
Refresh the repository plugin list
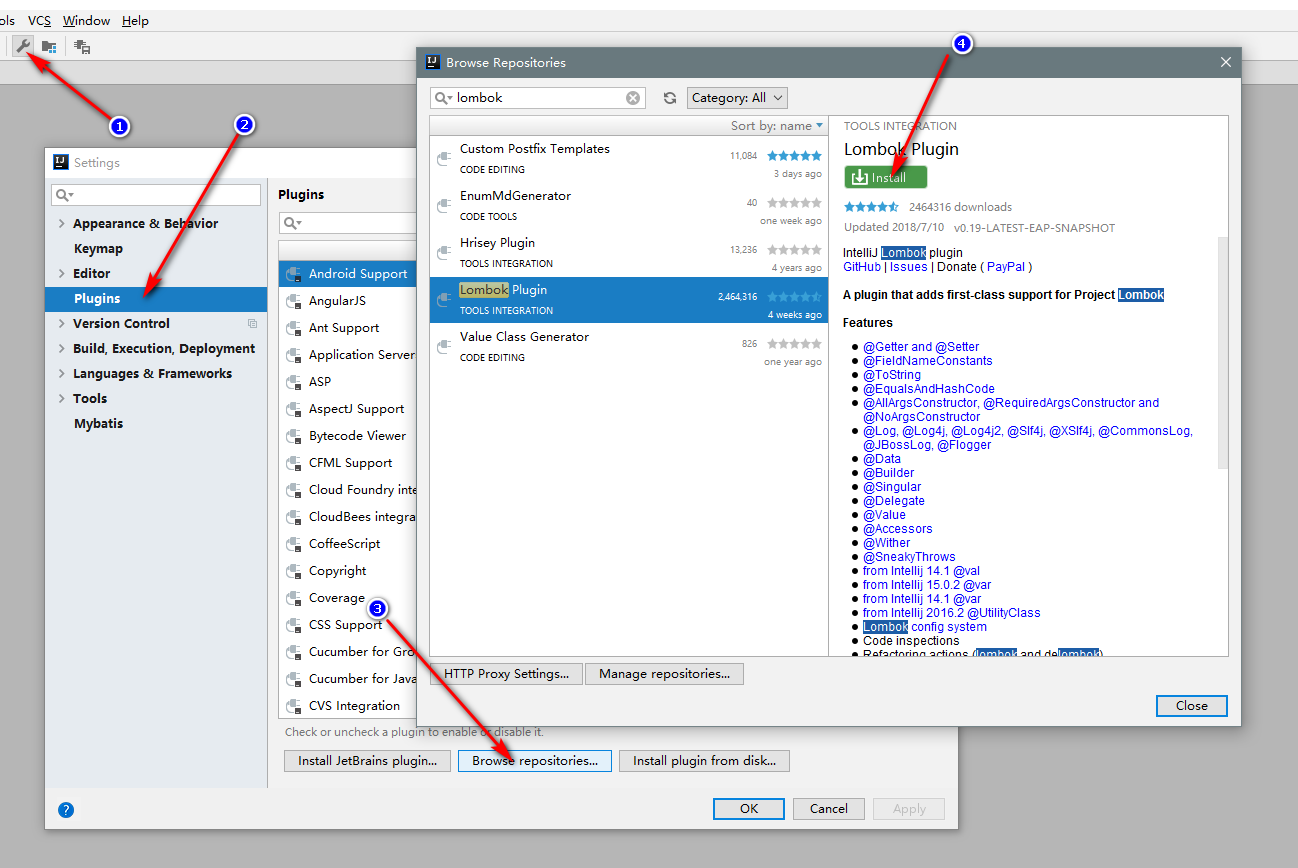[670, 98]
